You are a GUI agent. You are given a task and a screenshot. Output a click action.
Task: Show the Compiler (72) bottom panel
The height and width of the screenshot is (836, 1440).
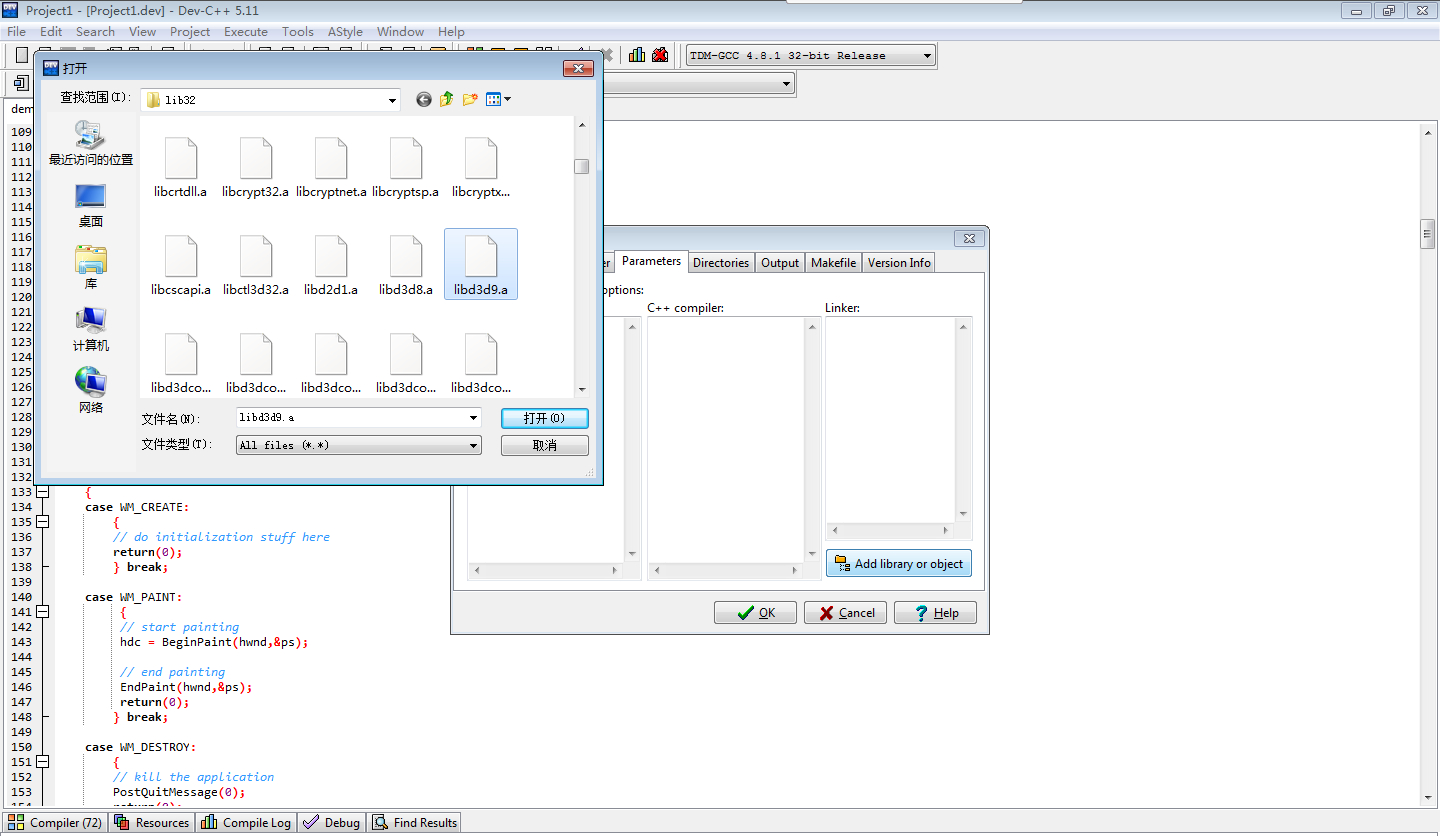point(55,823)
